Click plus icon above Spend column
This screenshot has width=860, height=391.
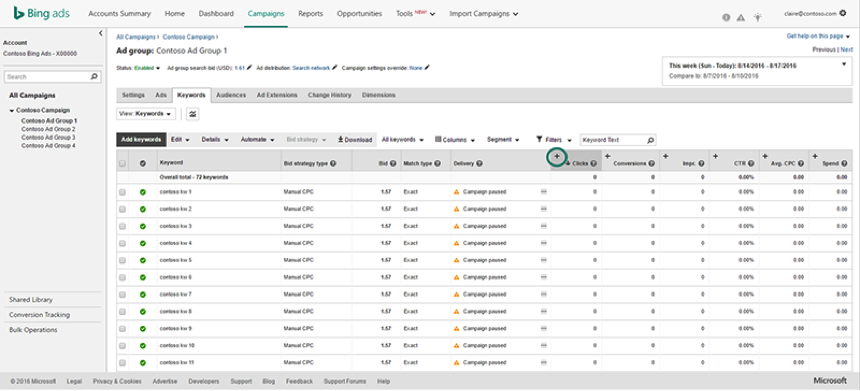(x=815, y=157)
